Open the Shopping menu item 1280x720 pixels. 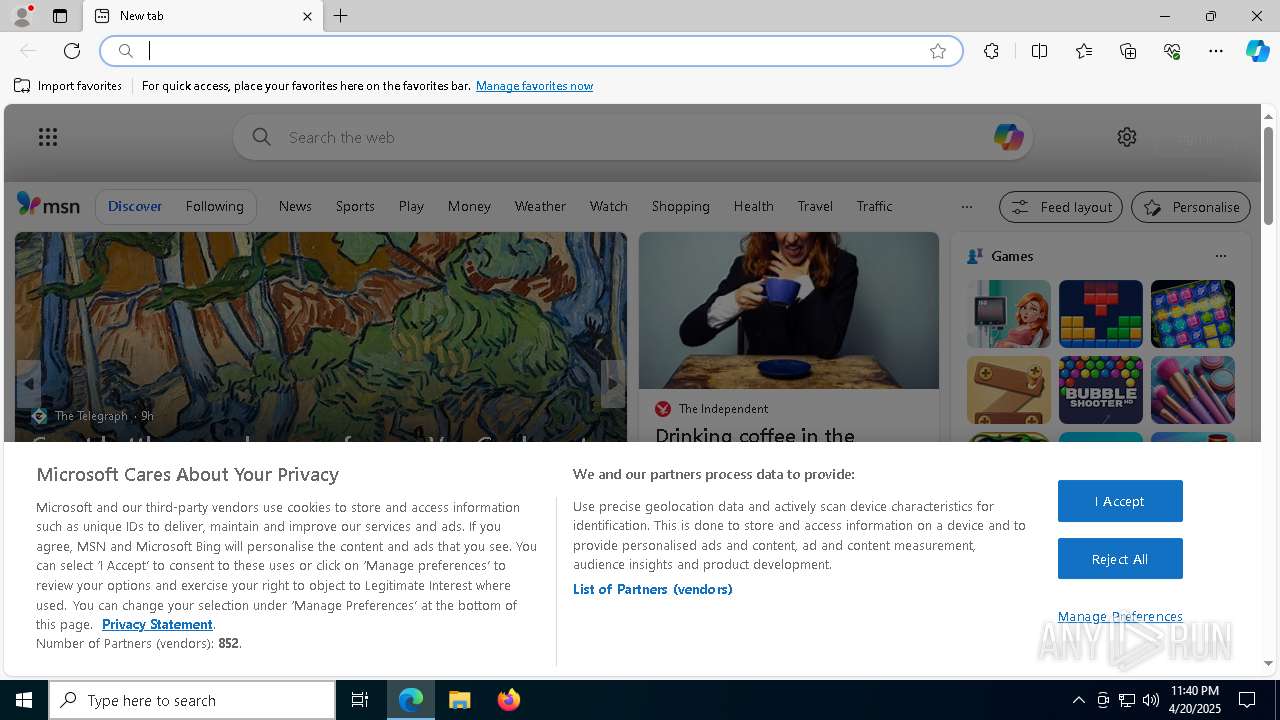[680, 206]
